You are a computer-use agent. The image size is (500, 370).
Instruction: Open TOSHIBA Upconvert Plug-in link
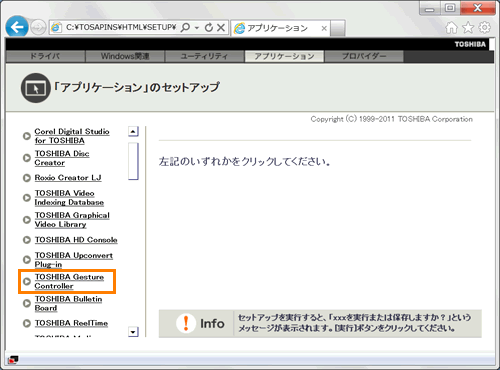(x=74, y=260)
